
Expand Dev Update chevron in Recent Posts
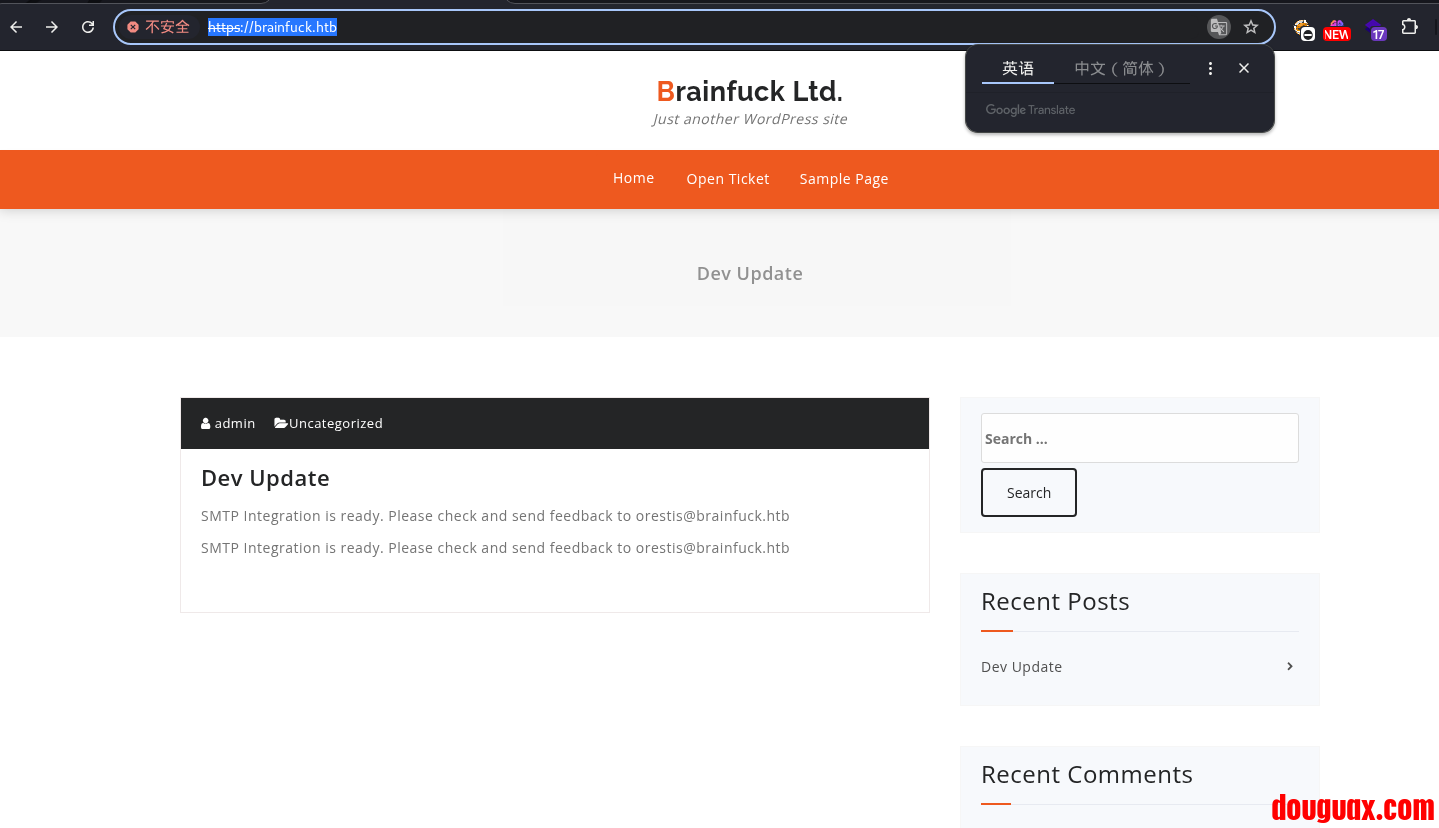pos(1290,666)
